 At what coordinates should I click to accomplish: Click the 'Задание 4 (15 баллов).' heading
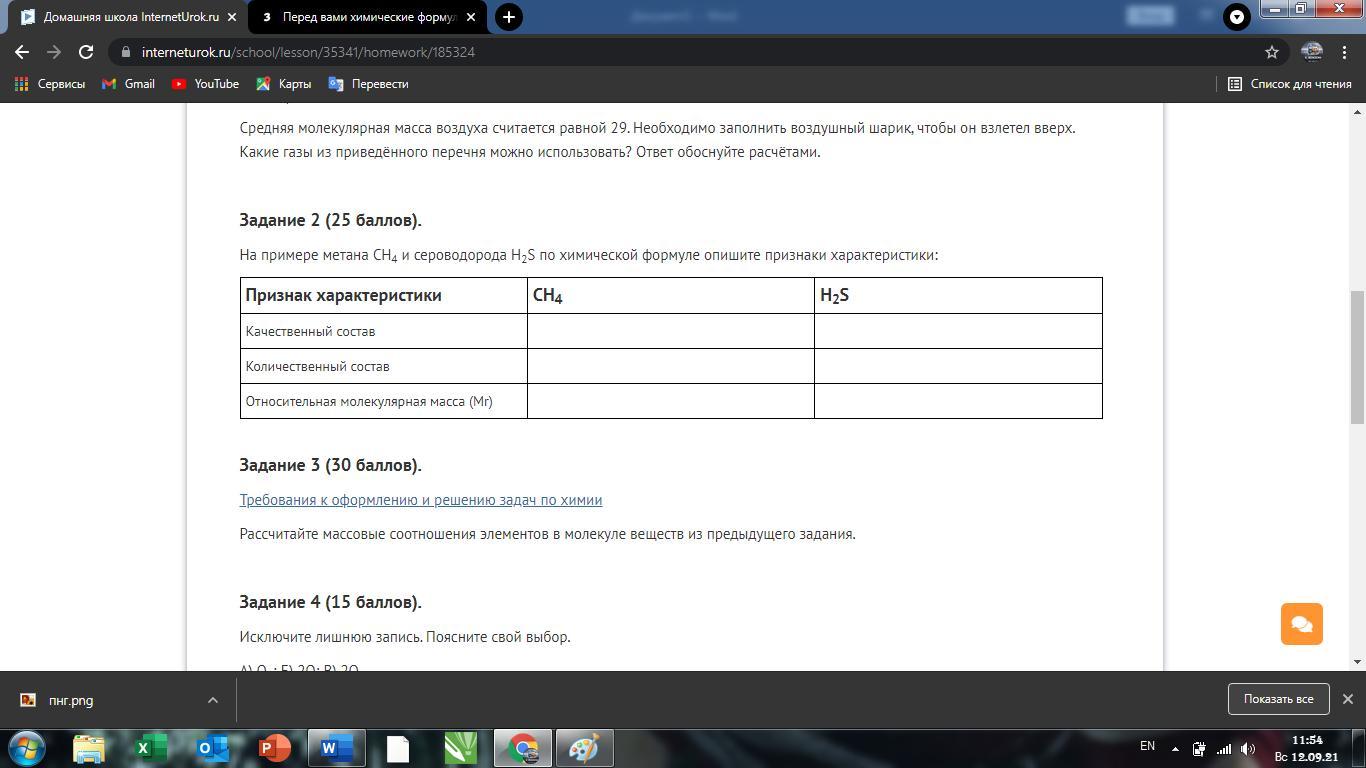pos(331,602)
